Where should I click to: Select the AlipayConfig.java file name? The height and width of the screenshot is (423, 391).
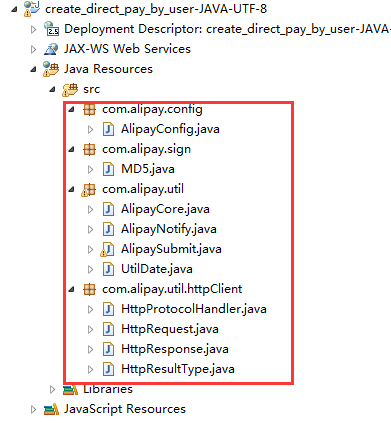click(x=170, y=129)
